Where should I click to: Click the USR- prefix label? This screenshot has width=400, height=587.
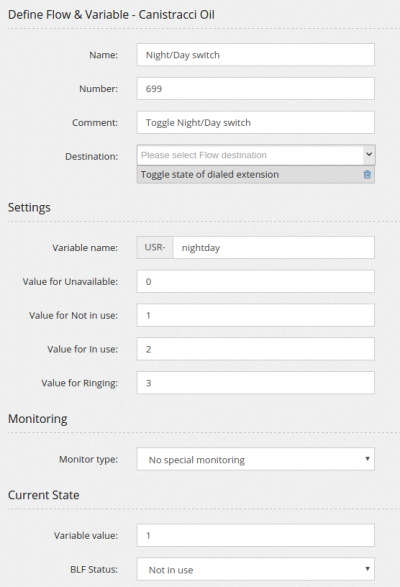[155, 247]
